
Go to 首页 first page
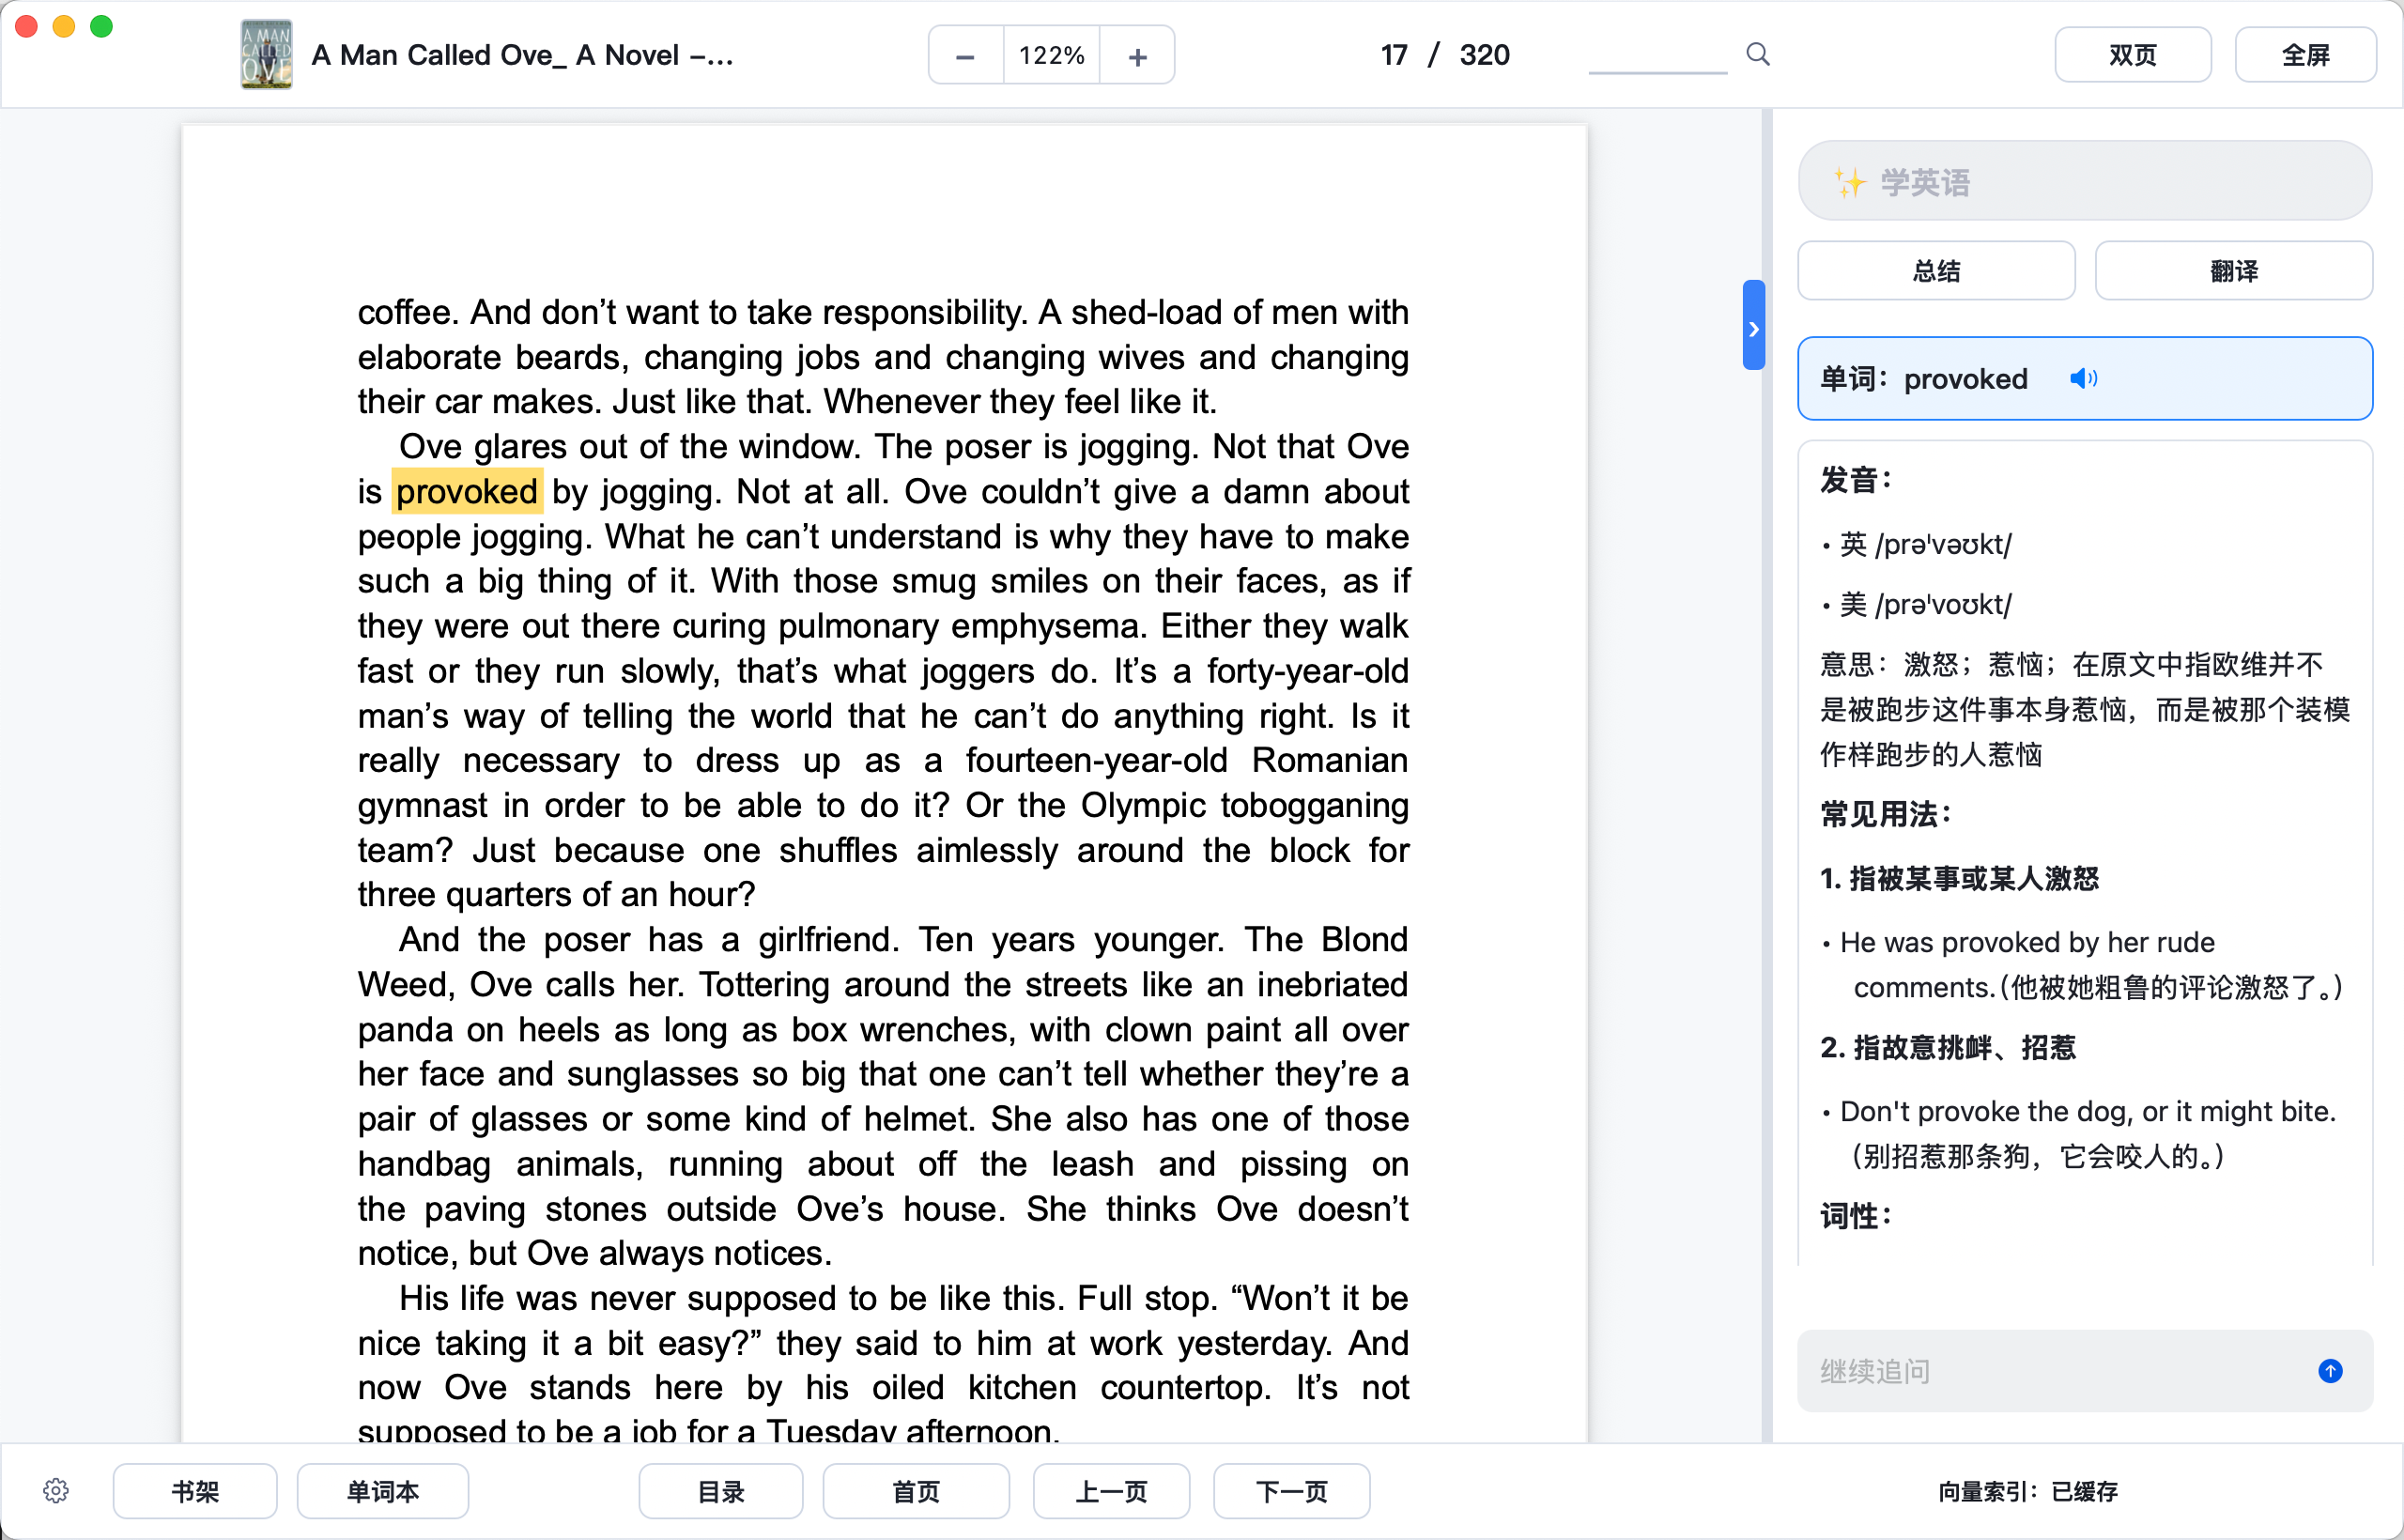pos(915,1491)
